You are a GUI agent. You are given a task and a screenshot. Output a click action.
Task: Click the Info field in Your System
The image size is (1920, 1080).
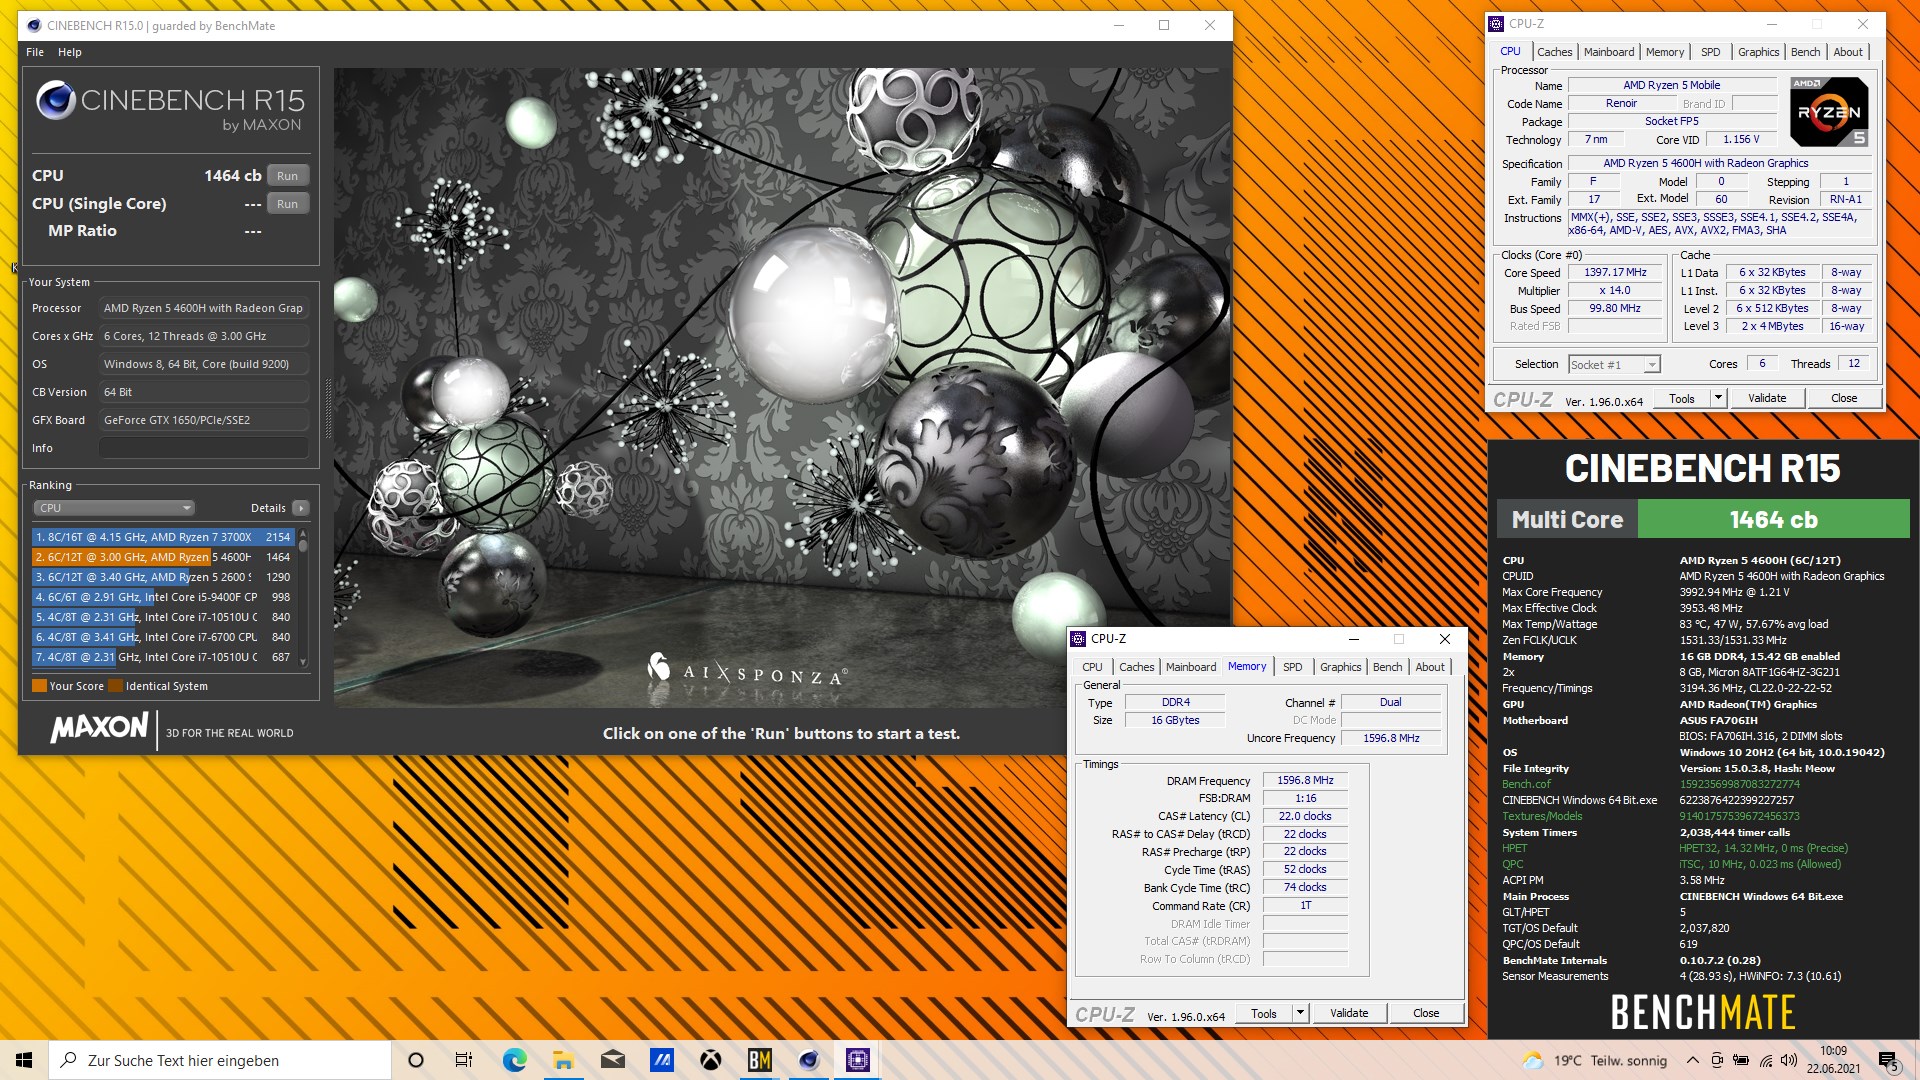coord(204,448)
